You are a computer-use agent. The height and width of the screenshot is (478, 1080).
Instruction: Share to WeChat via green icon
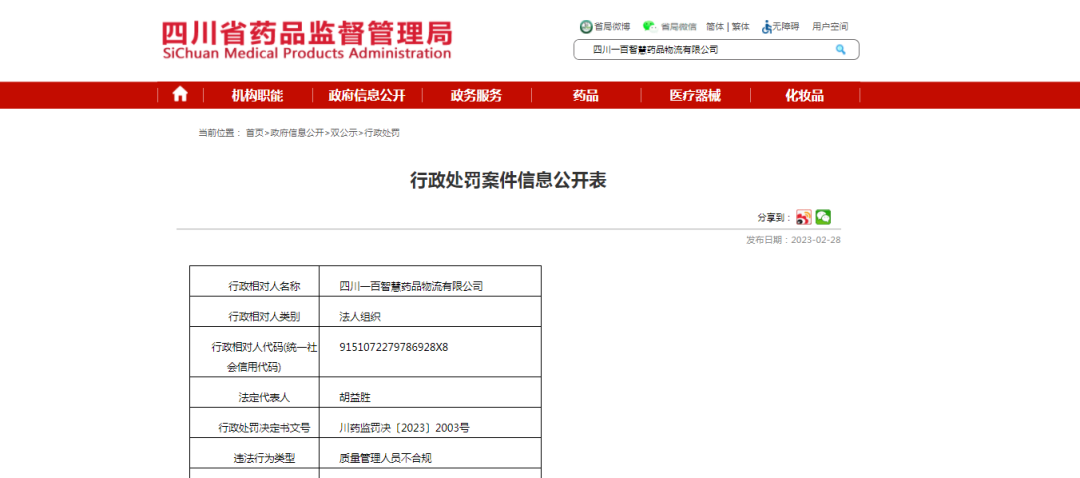(x=823, y=217)
